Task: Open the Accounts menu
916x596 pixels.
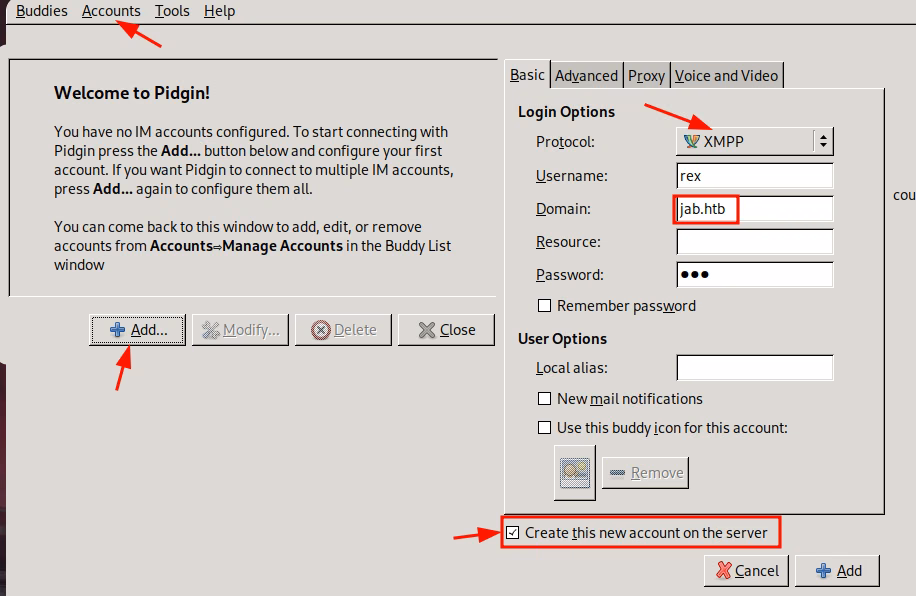Action: [x=111, y=11]
